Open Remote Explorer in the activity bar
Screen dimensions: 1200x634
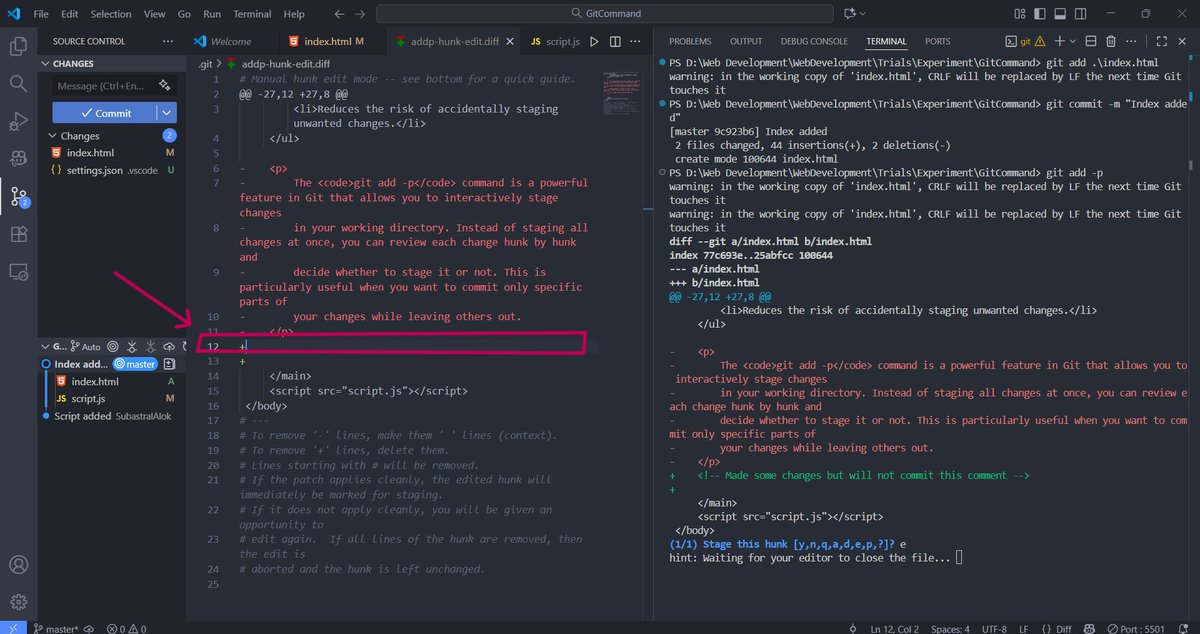pyautogui.click(x=18, y=271)
